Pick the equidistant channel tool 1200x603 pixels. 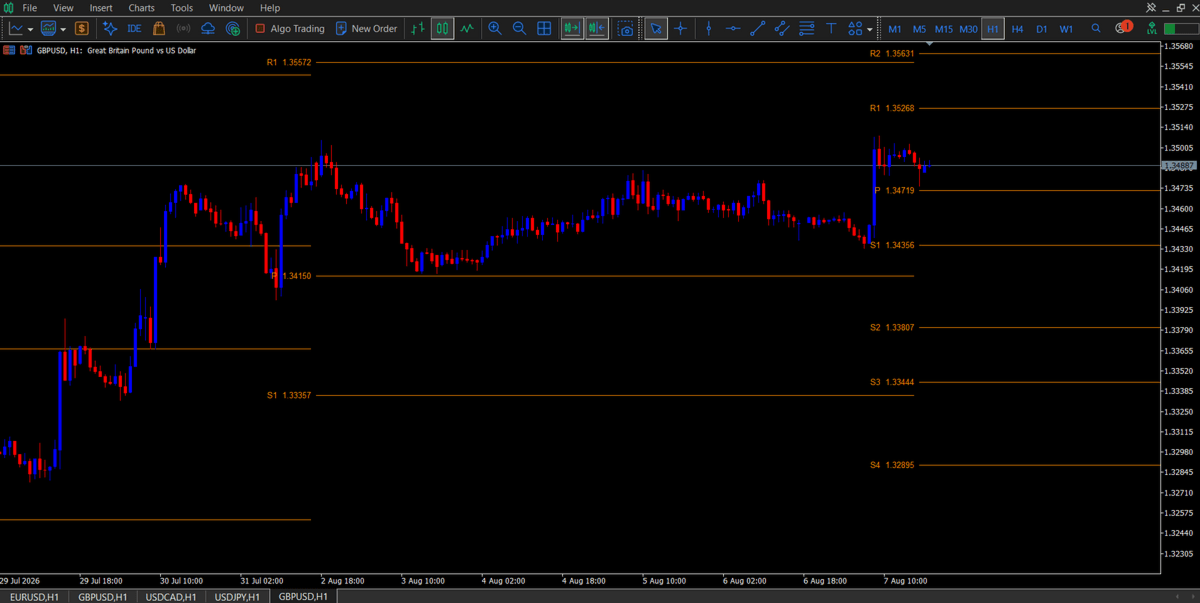(782, 29)
